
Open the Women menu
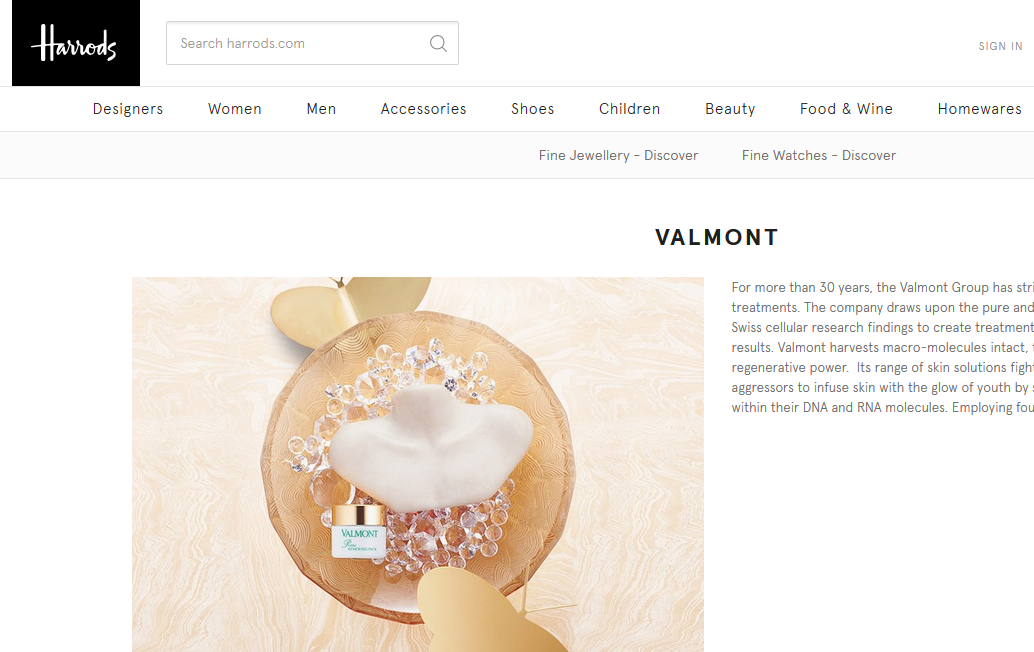235,109
